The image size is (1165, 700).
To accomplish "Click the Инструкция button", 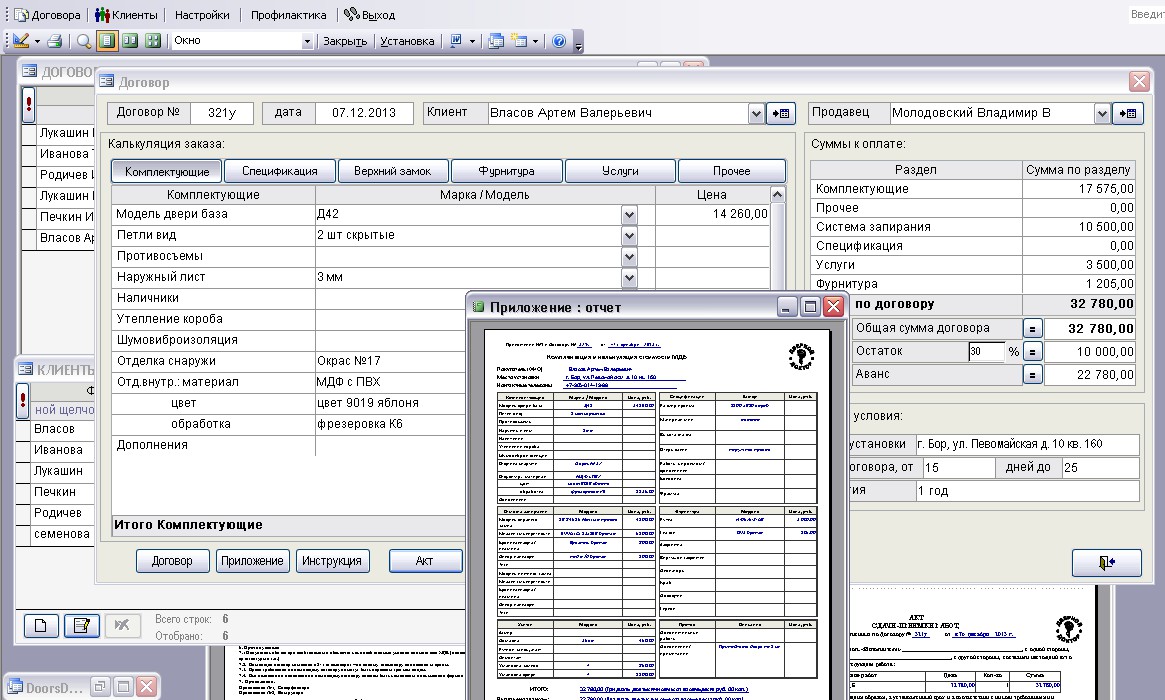I will (332, 561).
